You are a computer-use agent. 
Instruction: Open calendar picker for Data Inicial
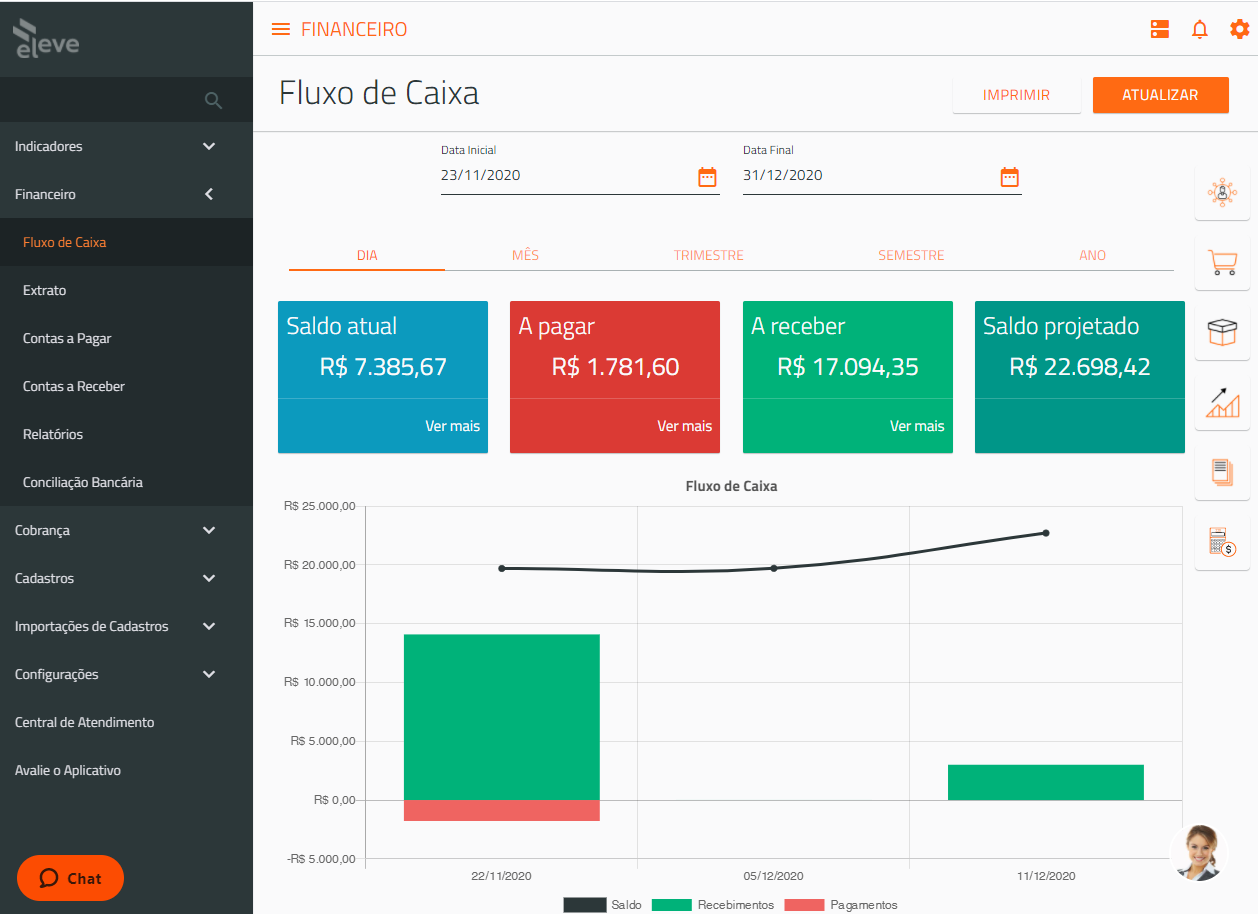tap(707, 177)
